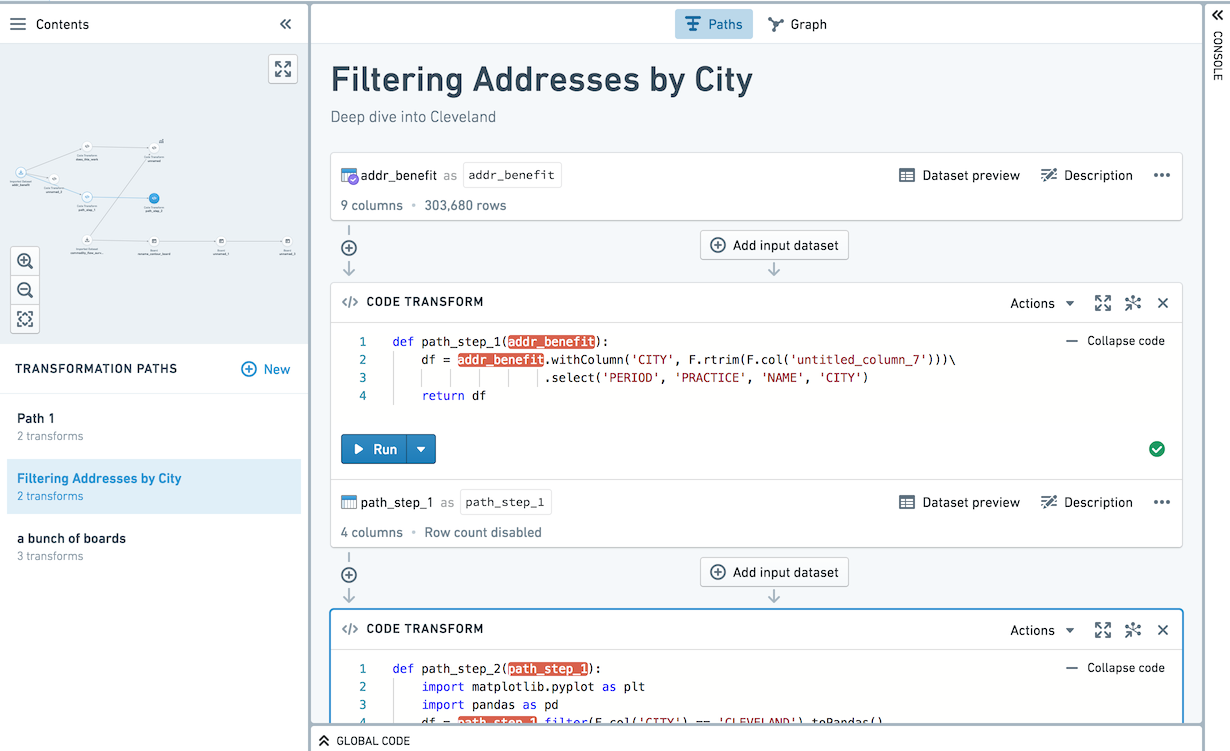Zoom out on the minimap graph
Viewport: 1230px width, 751px height.
click(25, 290)
